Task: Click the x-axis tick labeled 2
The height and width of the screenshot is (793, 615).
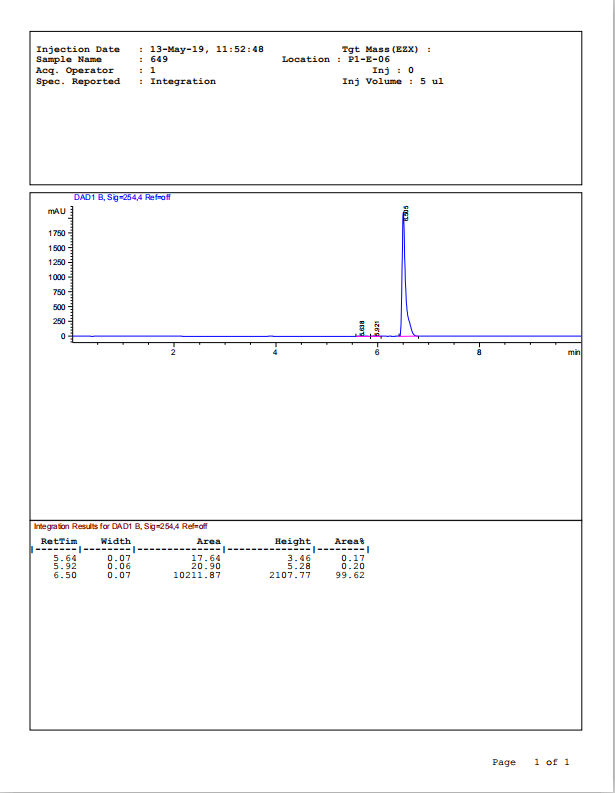Action: (x=173, y=352)
